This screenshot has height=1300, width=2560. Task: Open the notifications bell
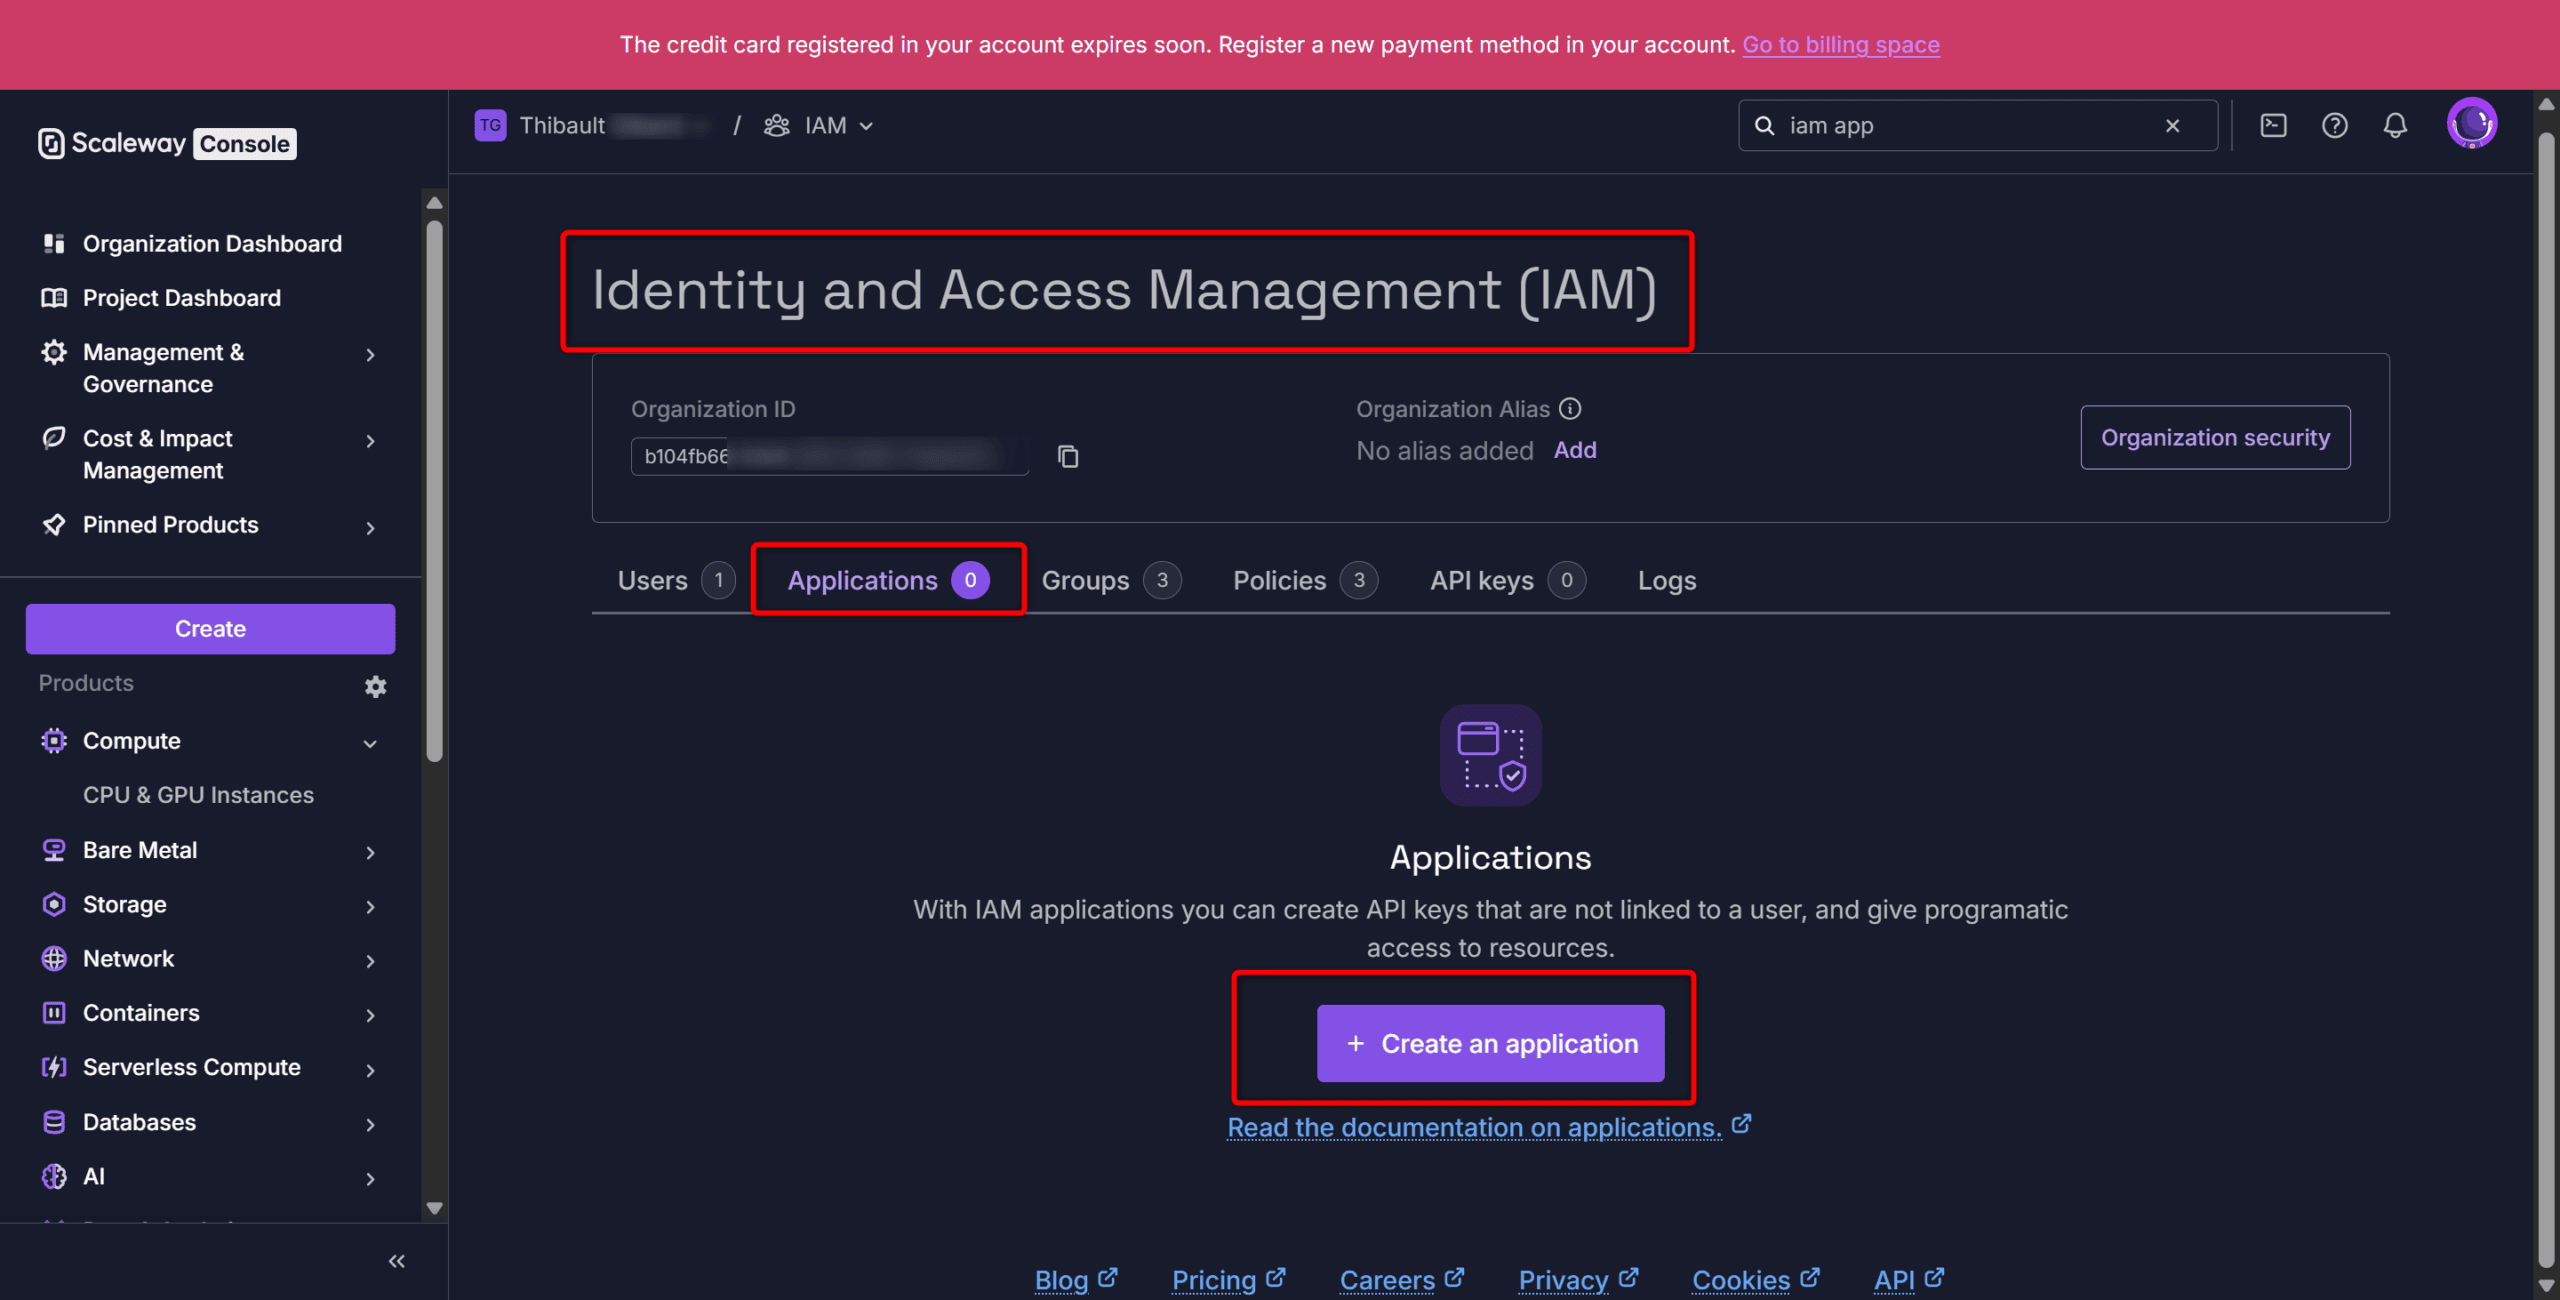(2395, 125)
